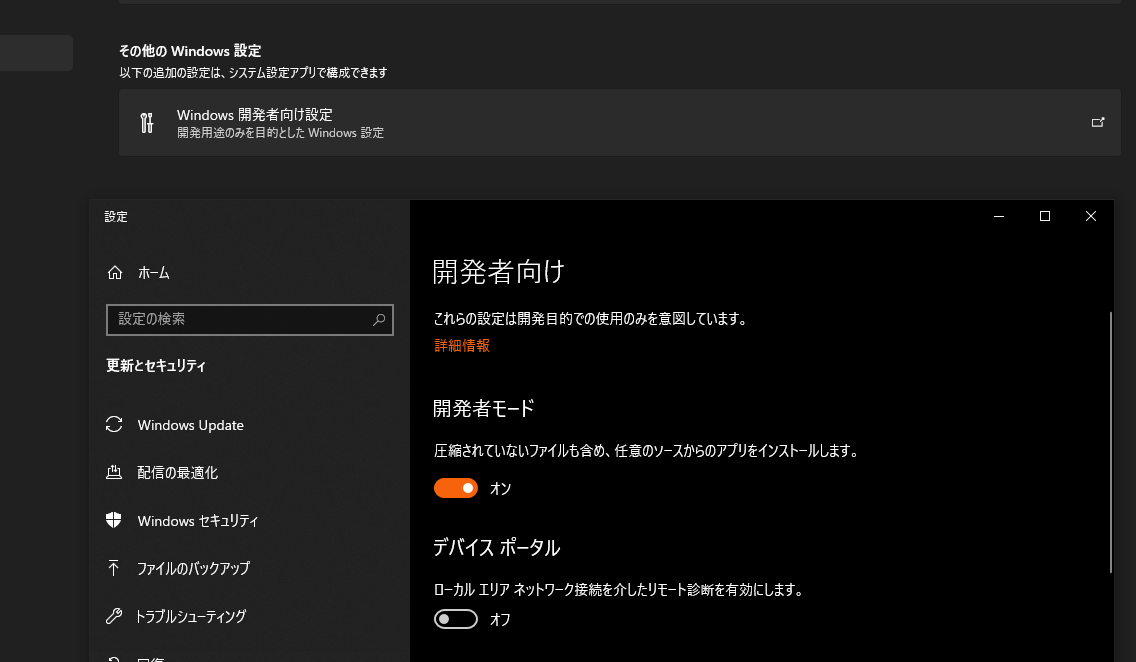
Task: Open the 詳細情報 link
Action: tap(462, 345)
